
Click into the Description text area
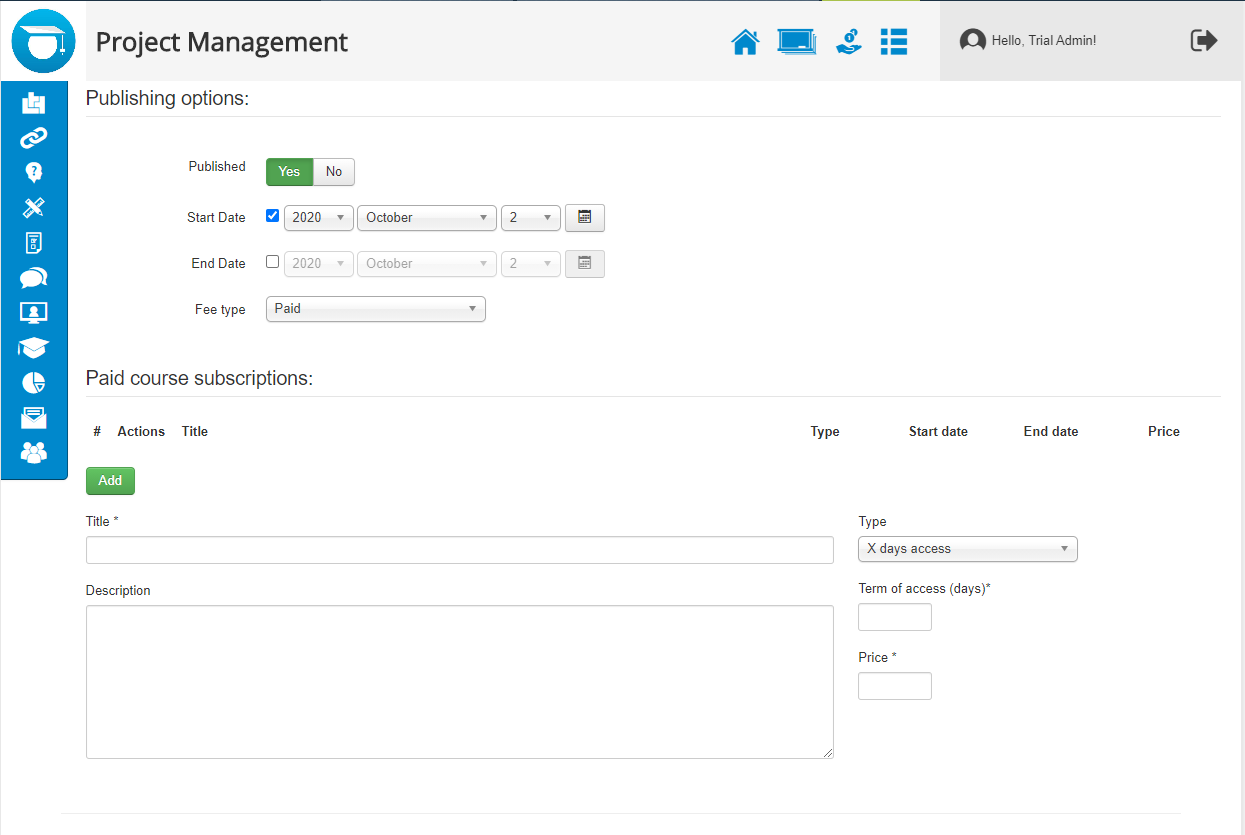point(460,682)
